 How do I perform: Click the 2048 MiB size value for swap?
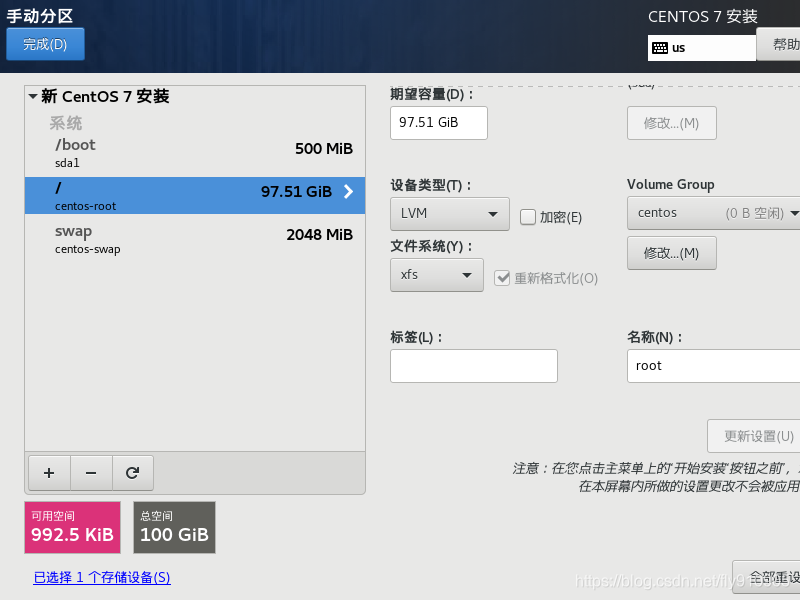pos(319,235)
